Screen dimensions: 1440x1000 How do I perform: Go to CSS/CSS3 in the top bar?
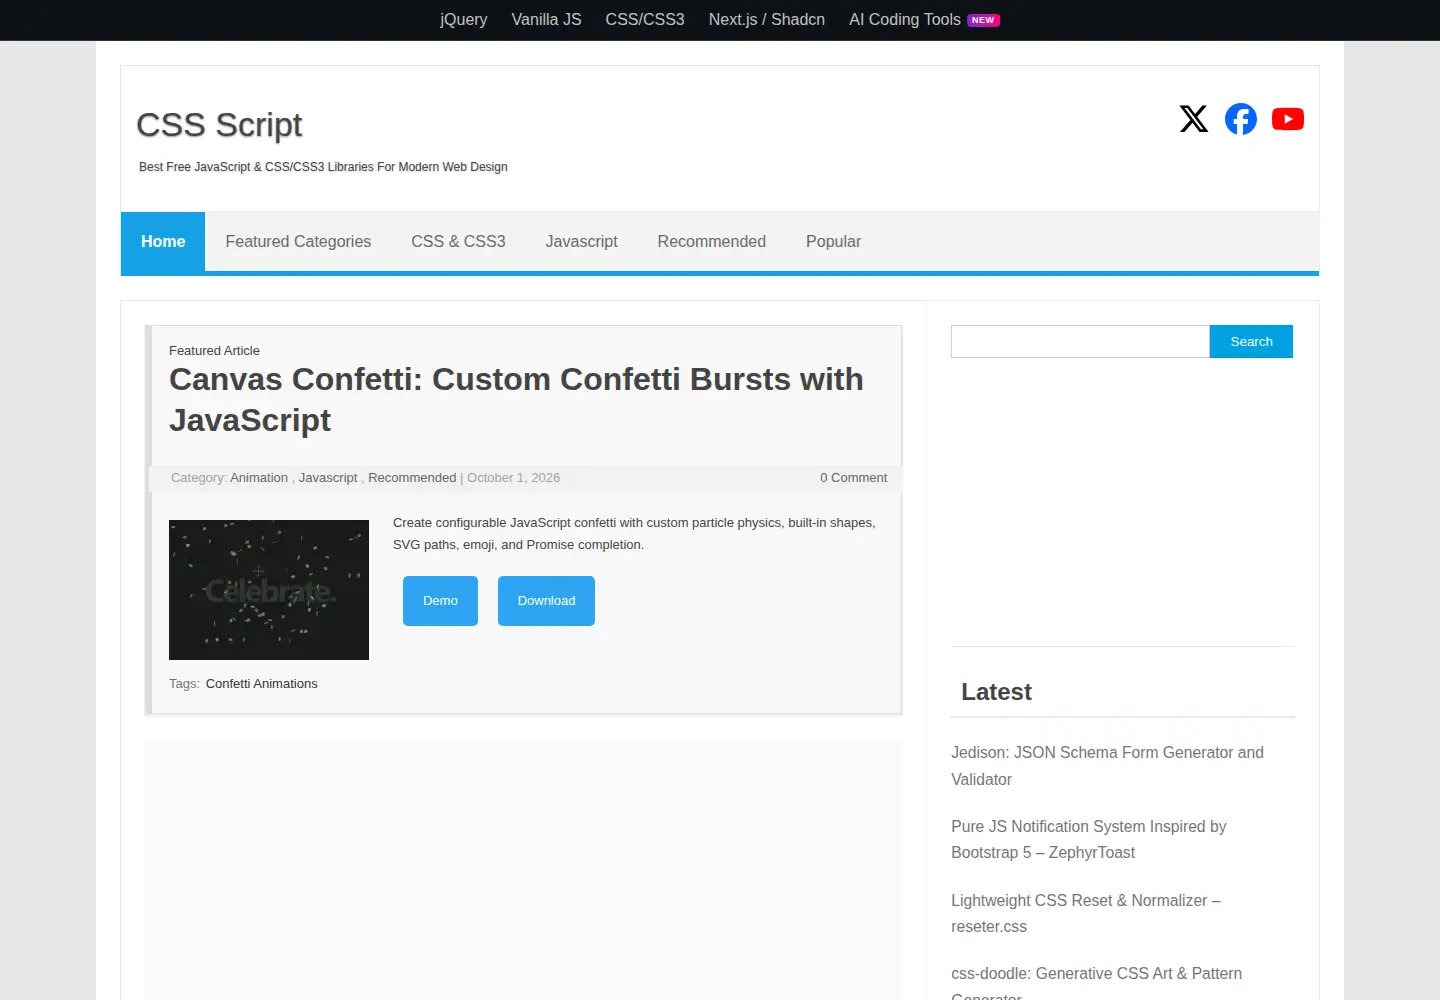[x=645, y=19]
